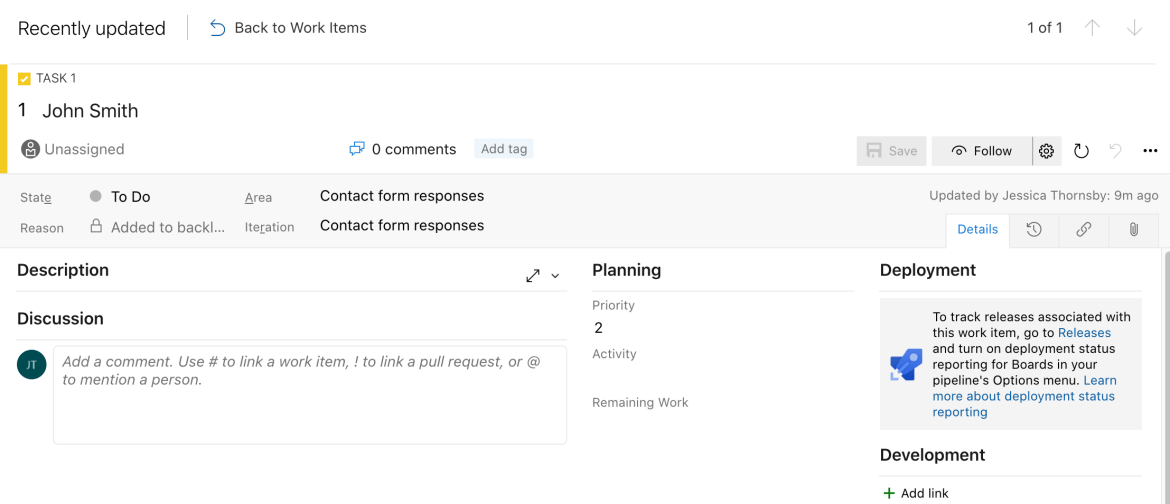Go to next work item arrow
This screenshot has height=504, width=1170.
coord(1134,28)
